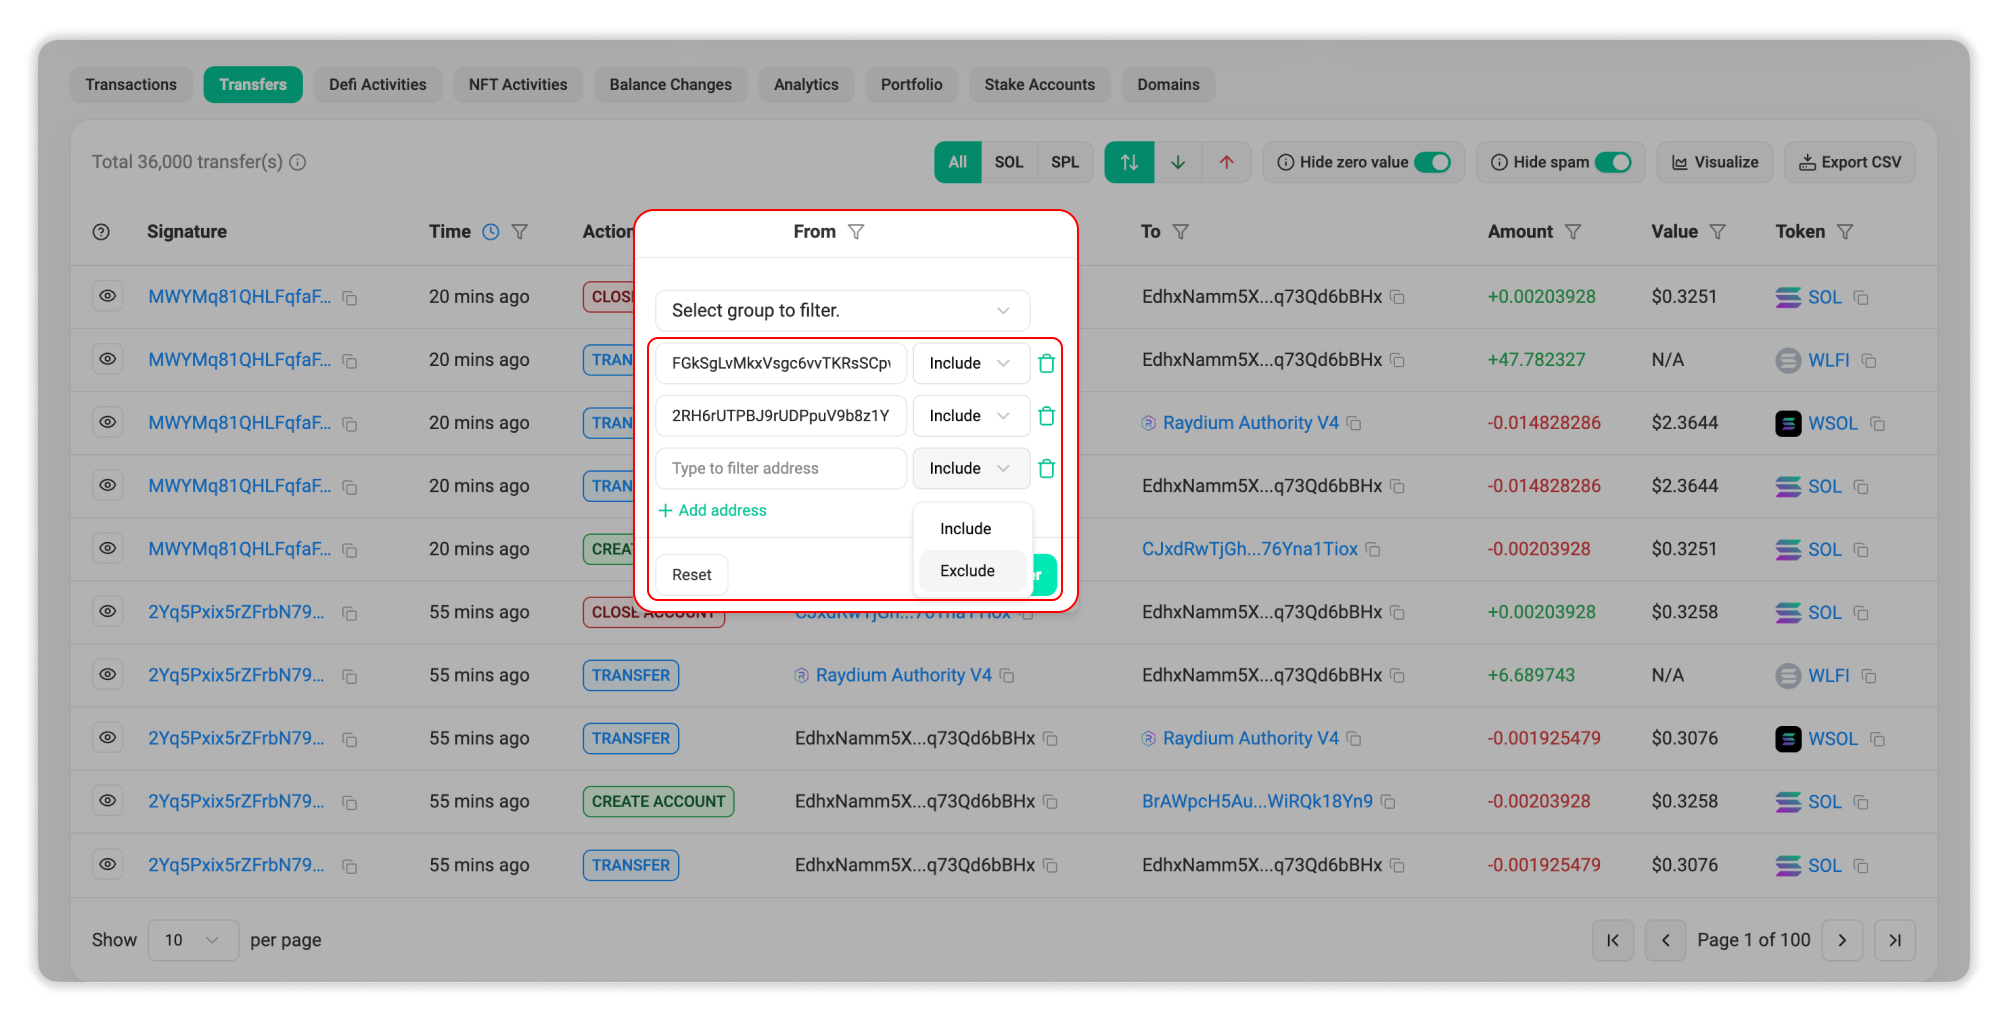Click the filter icon beside the To column
This screenshot has width=2008, height=1022.
click(x=1180, y=232)
